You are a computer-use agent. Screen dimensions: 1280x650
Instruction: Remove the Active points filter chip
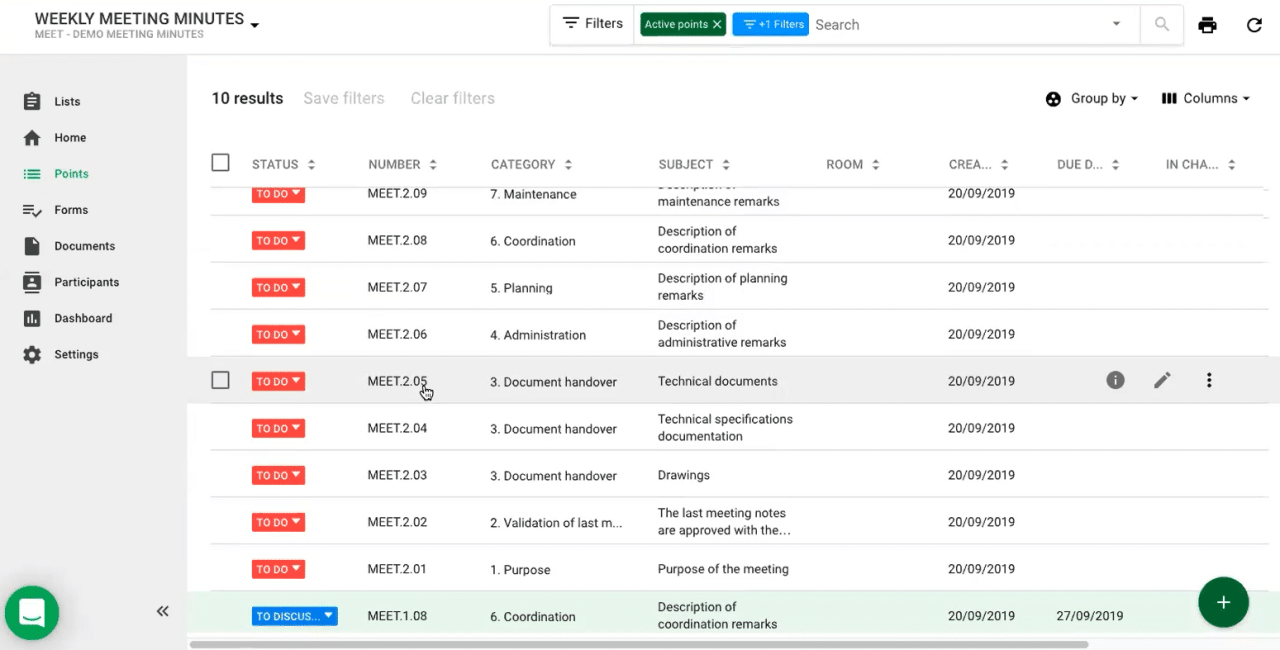[x=717, y=25]
